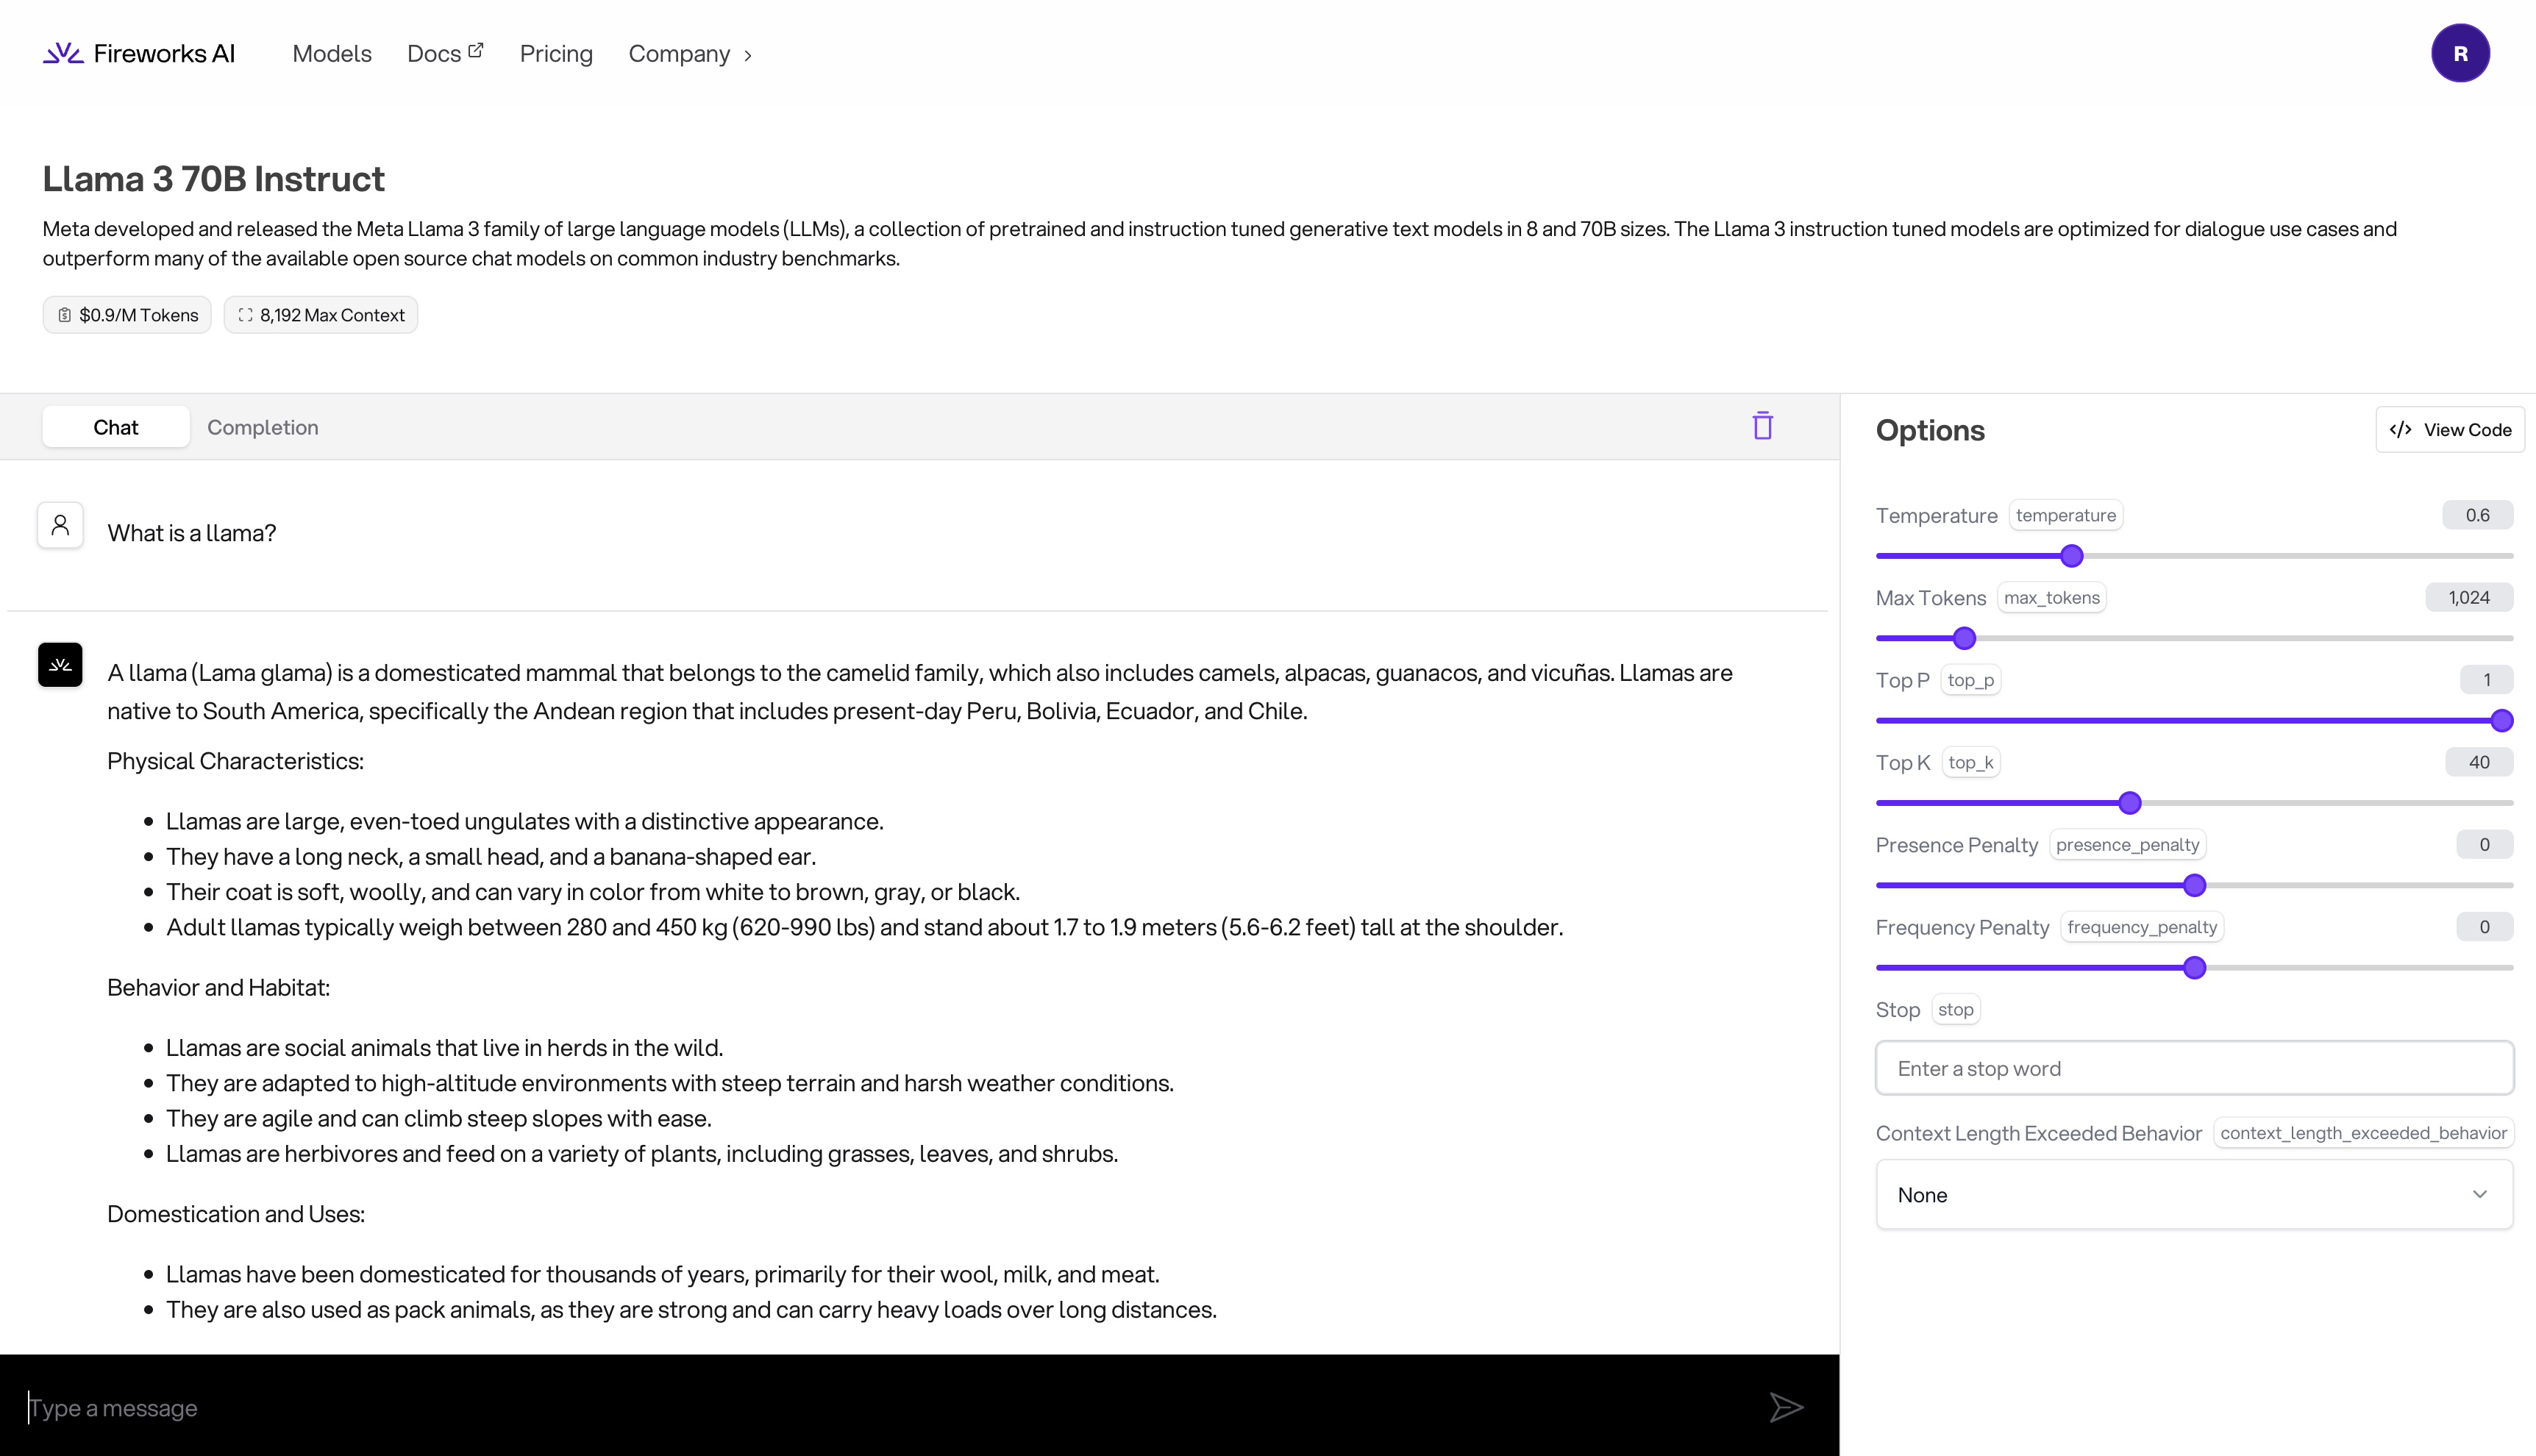Click the Frequency Penalty value box
The image size is (2536, 1456).
(x=2484, y=927)
